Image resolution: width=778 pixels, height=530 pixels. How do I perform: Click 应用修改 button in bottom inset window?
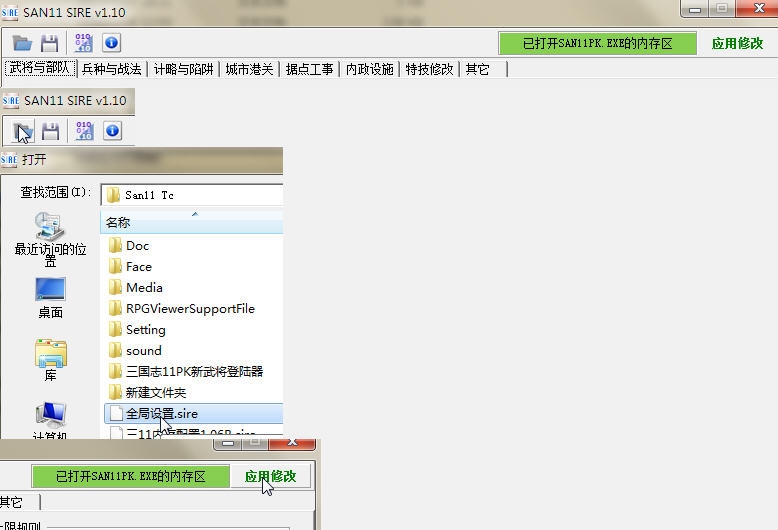(270, 476)
